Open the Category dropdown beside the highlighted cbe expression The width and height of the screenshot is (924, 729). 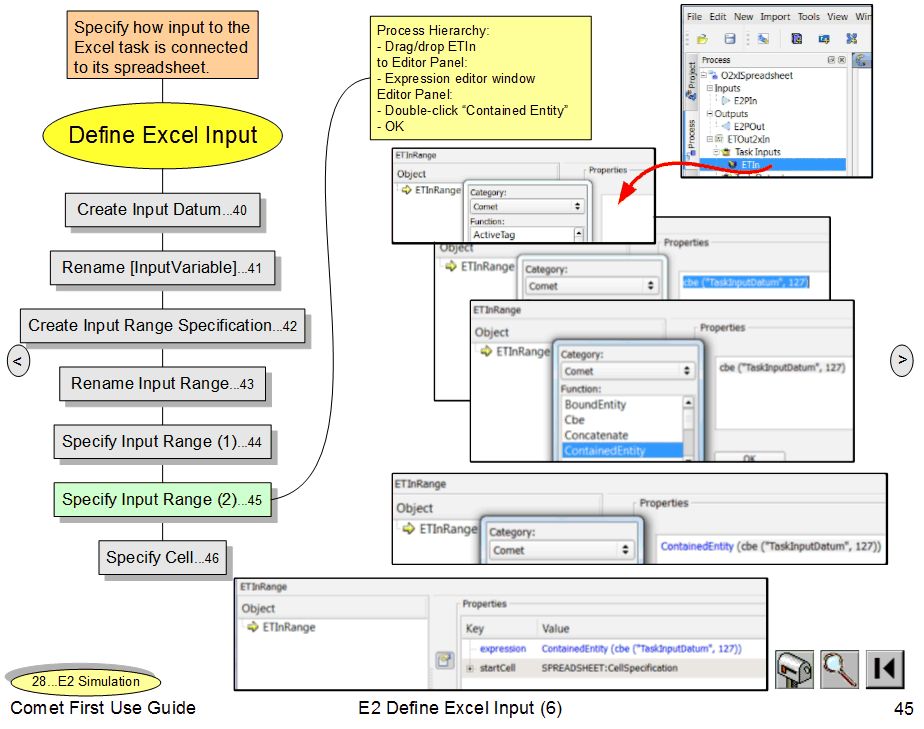pyautogui.click(x=591, y=286)
